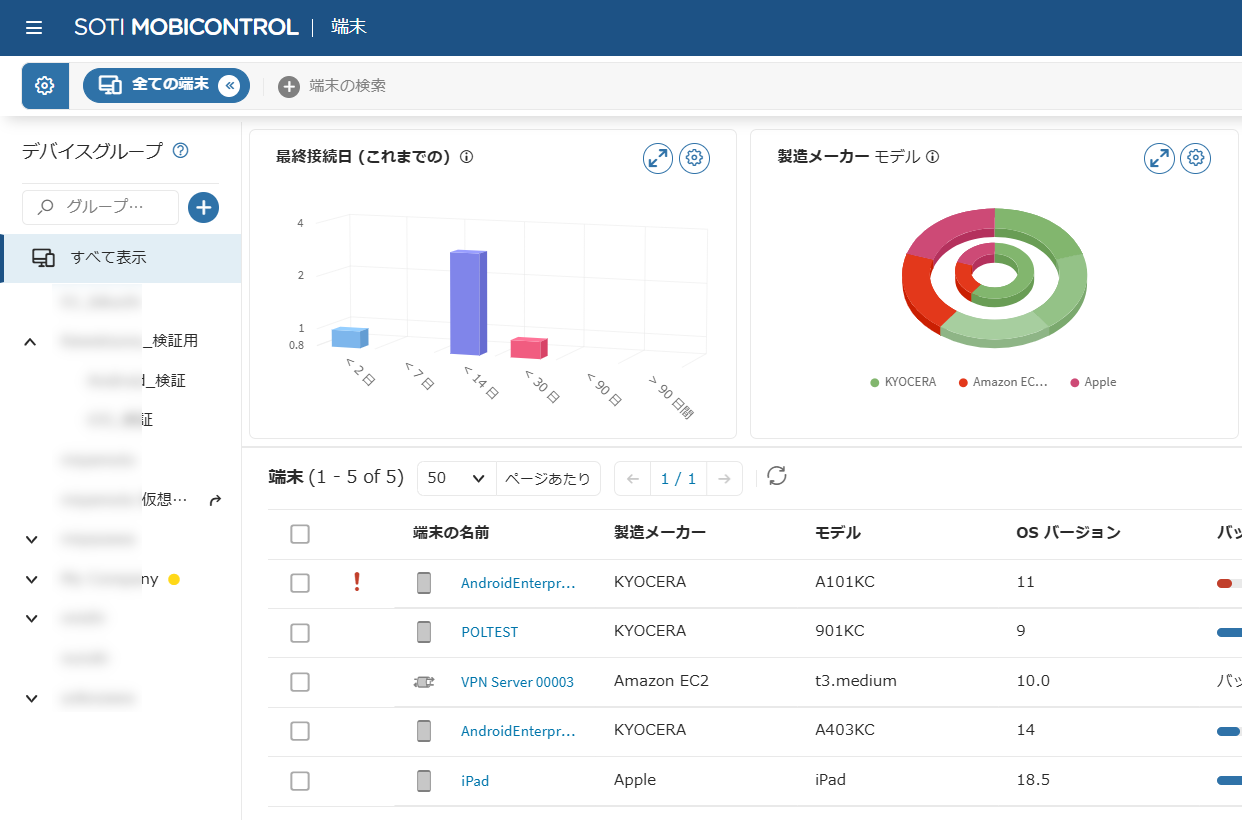This screenshot has width=1242, height=820.
Task: Sort by OS バージョン column header
Action: coord(1068,533)
